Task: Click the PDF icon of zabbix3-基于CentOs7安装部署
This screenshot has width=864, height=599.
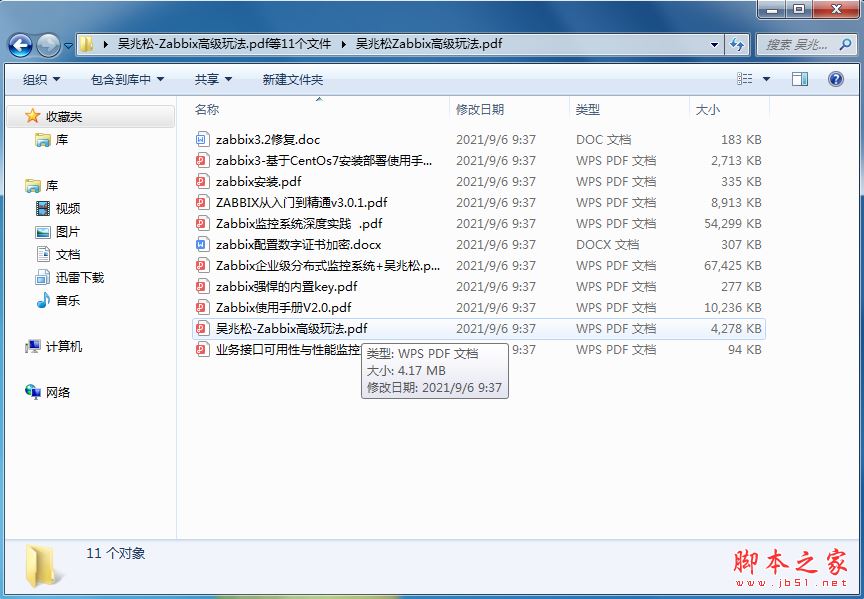Action: pyautogui.click(x=202, y=160)
